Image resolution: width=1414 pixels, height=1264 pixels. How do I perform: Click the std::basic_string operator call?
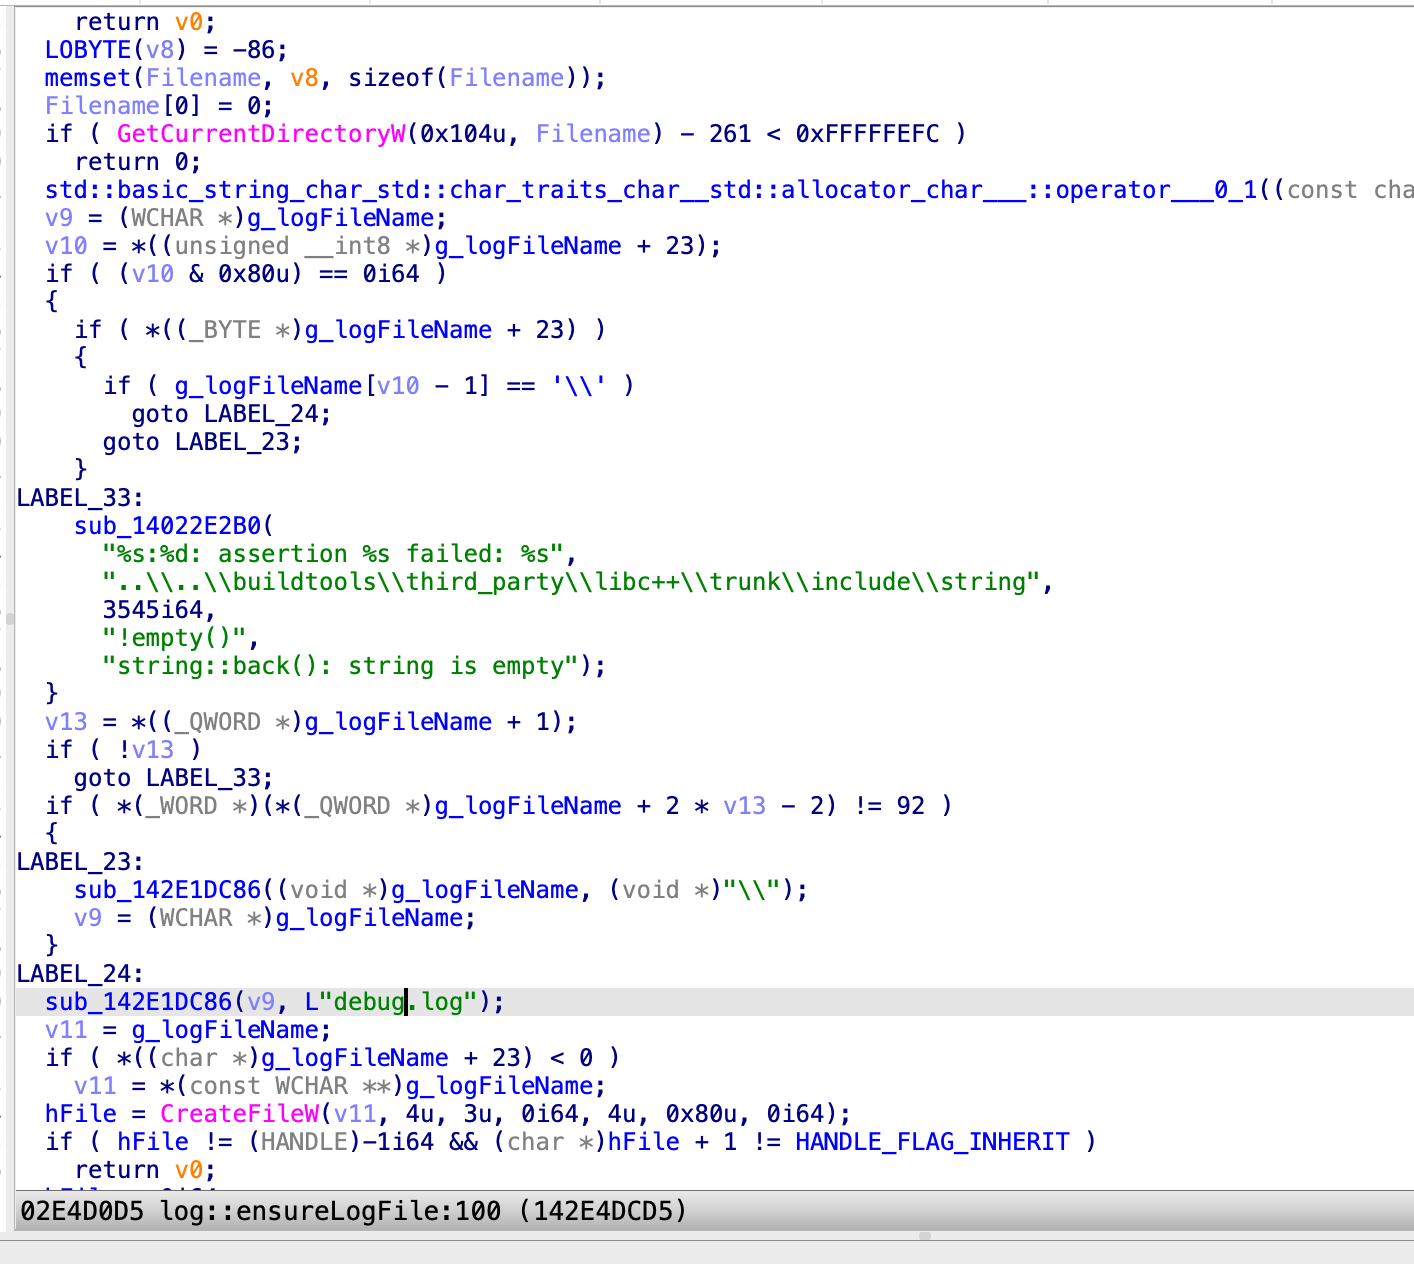coord(650,190)
